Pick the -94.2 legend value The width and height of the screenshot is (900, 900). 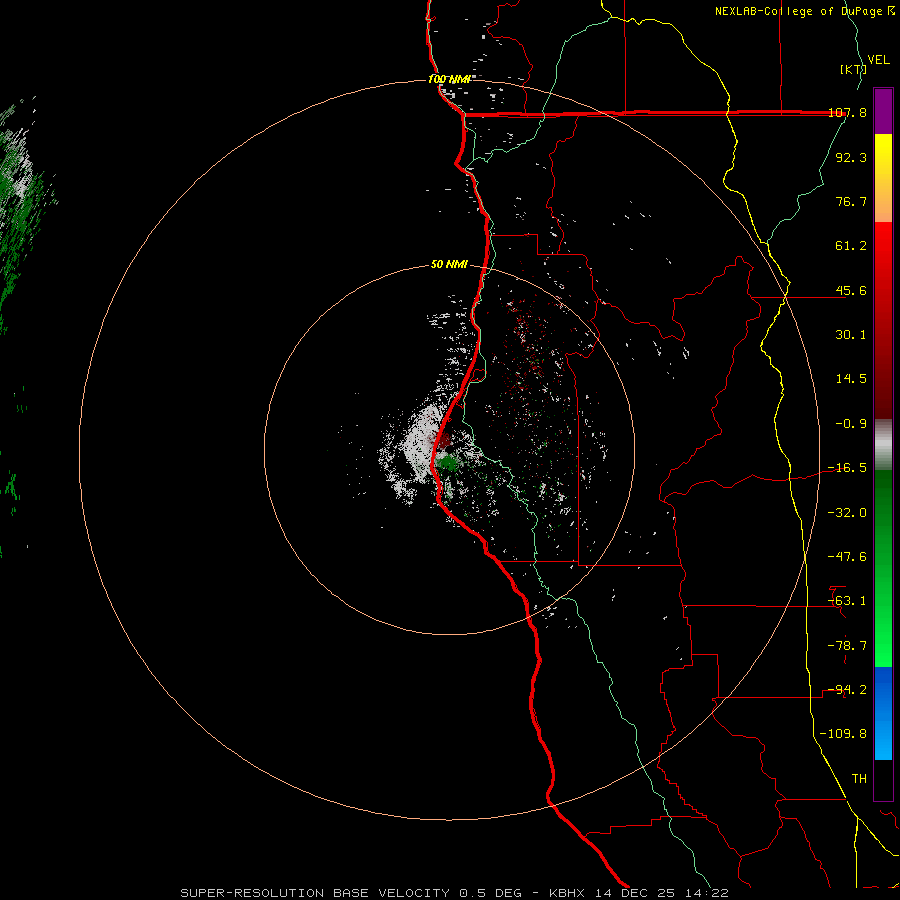tap(847, 690)
